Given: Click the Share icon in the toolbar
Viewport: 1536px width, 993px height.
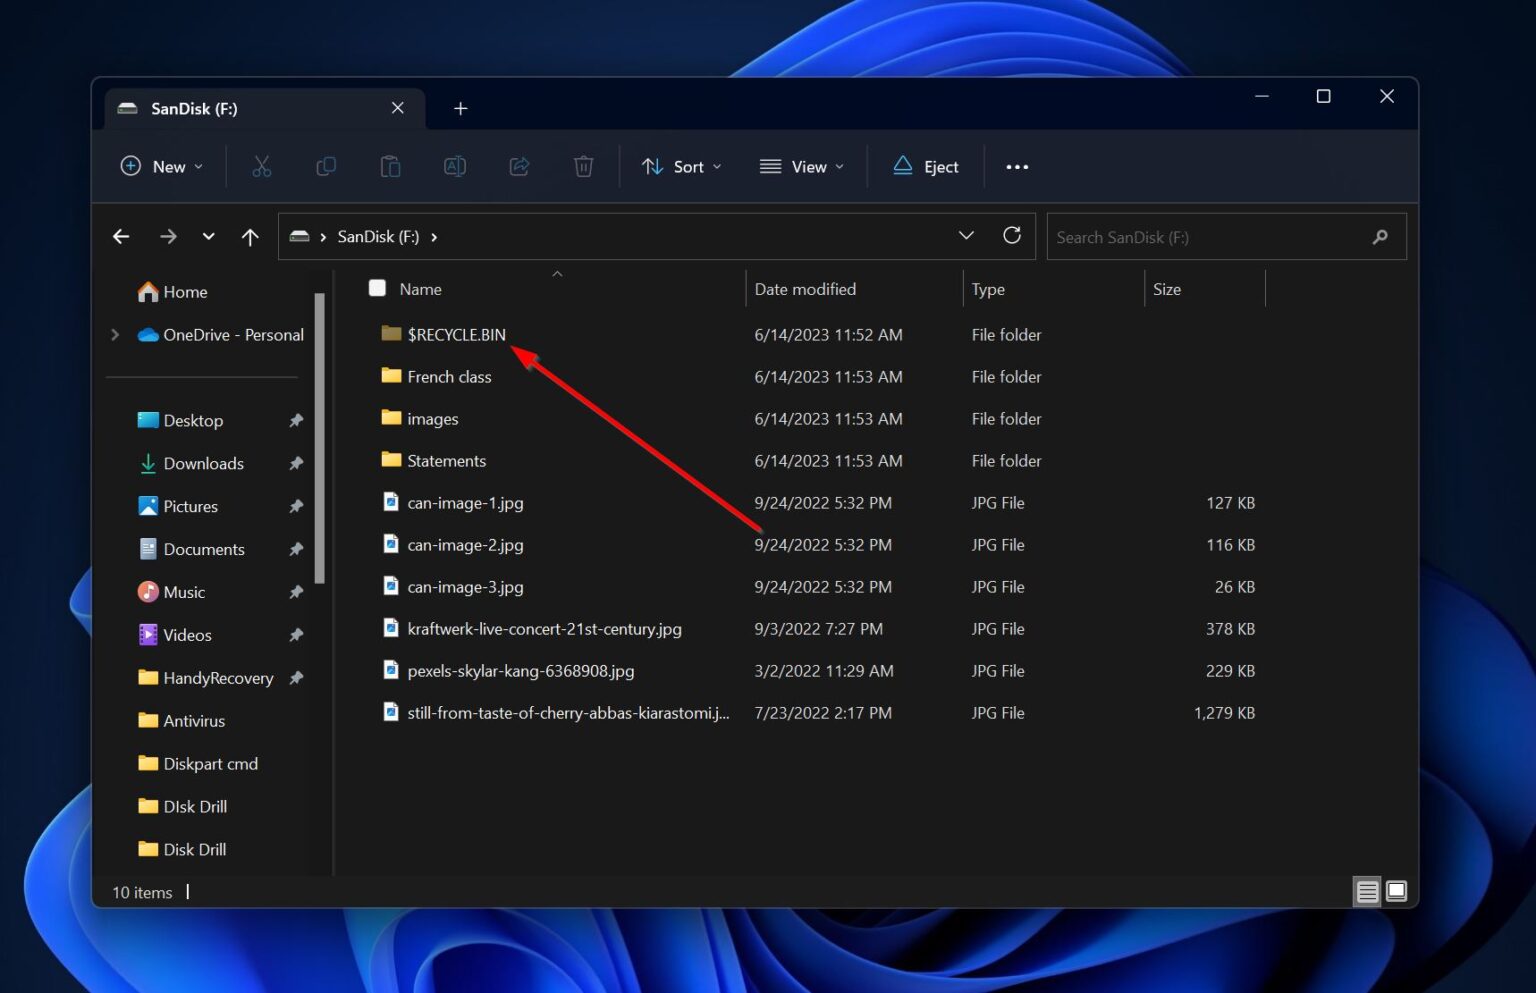Looking at the screenshot, I should coord(519,166).
